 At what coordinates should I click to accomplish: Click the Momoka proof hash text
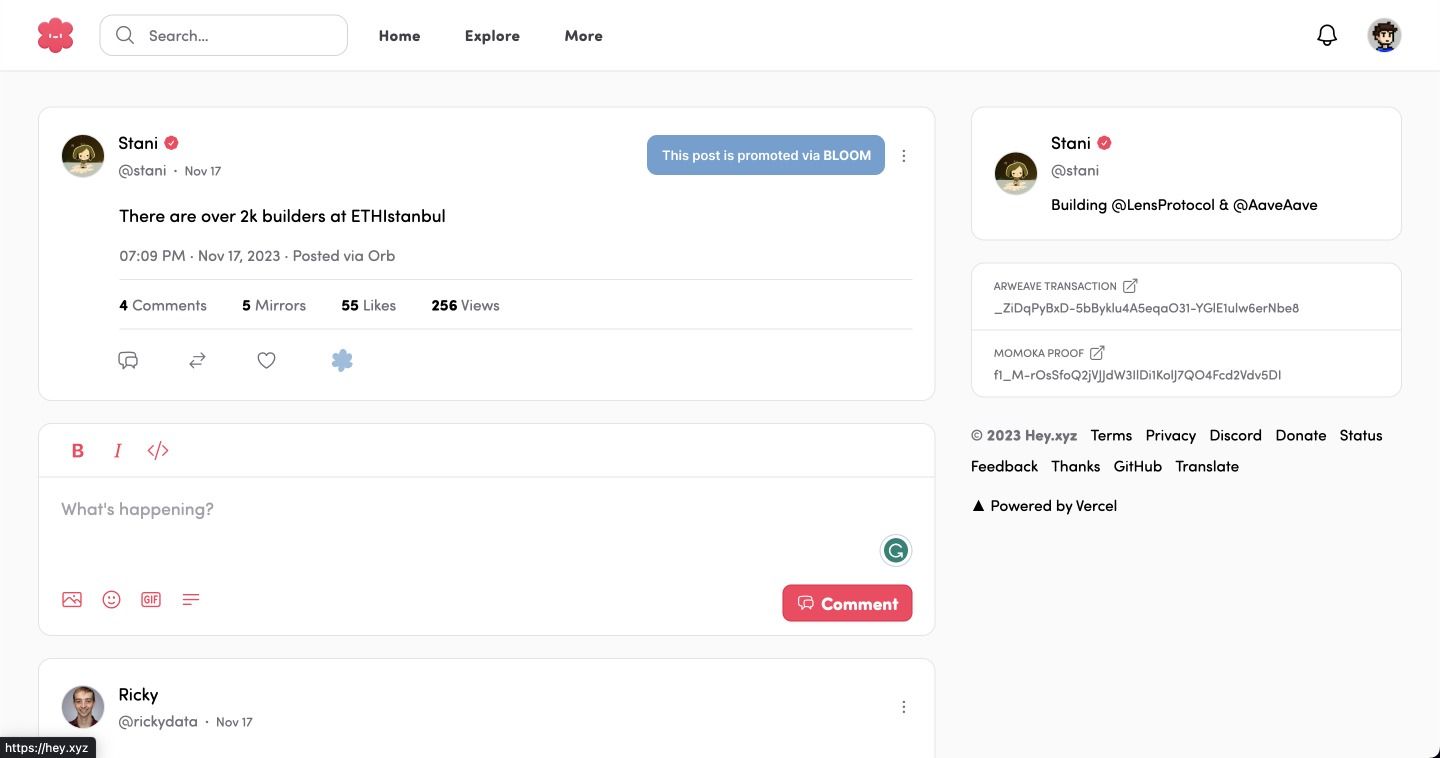pyautogui.click(x=1137, y=375)
